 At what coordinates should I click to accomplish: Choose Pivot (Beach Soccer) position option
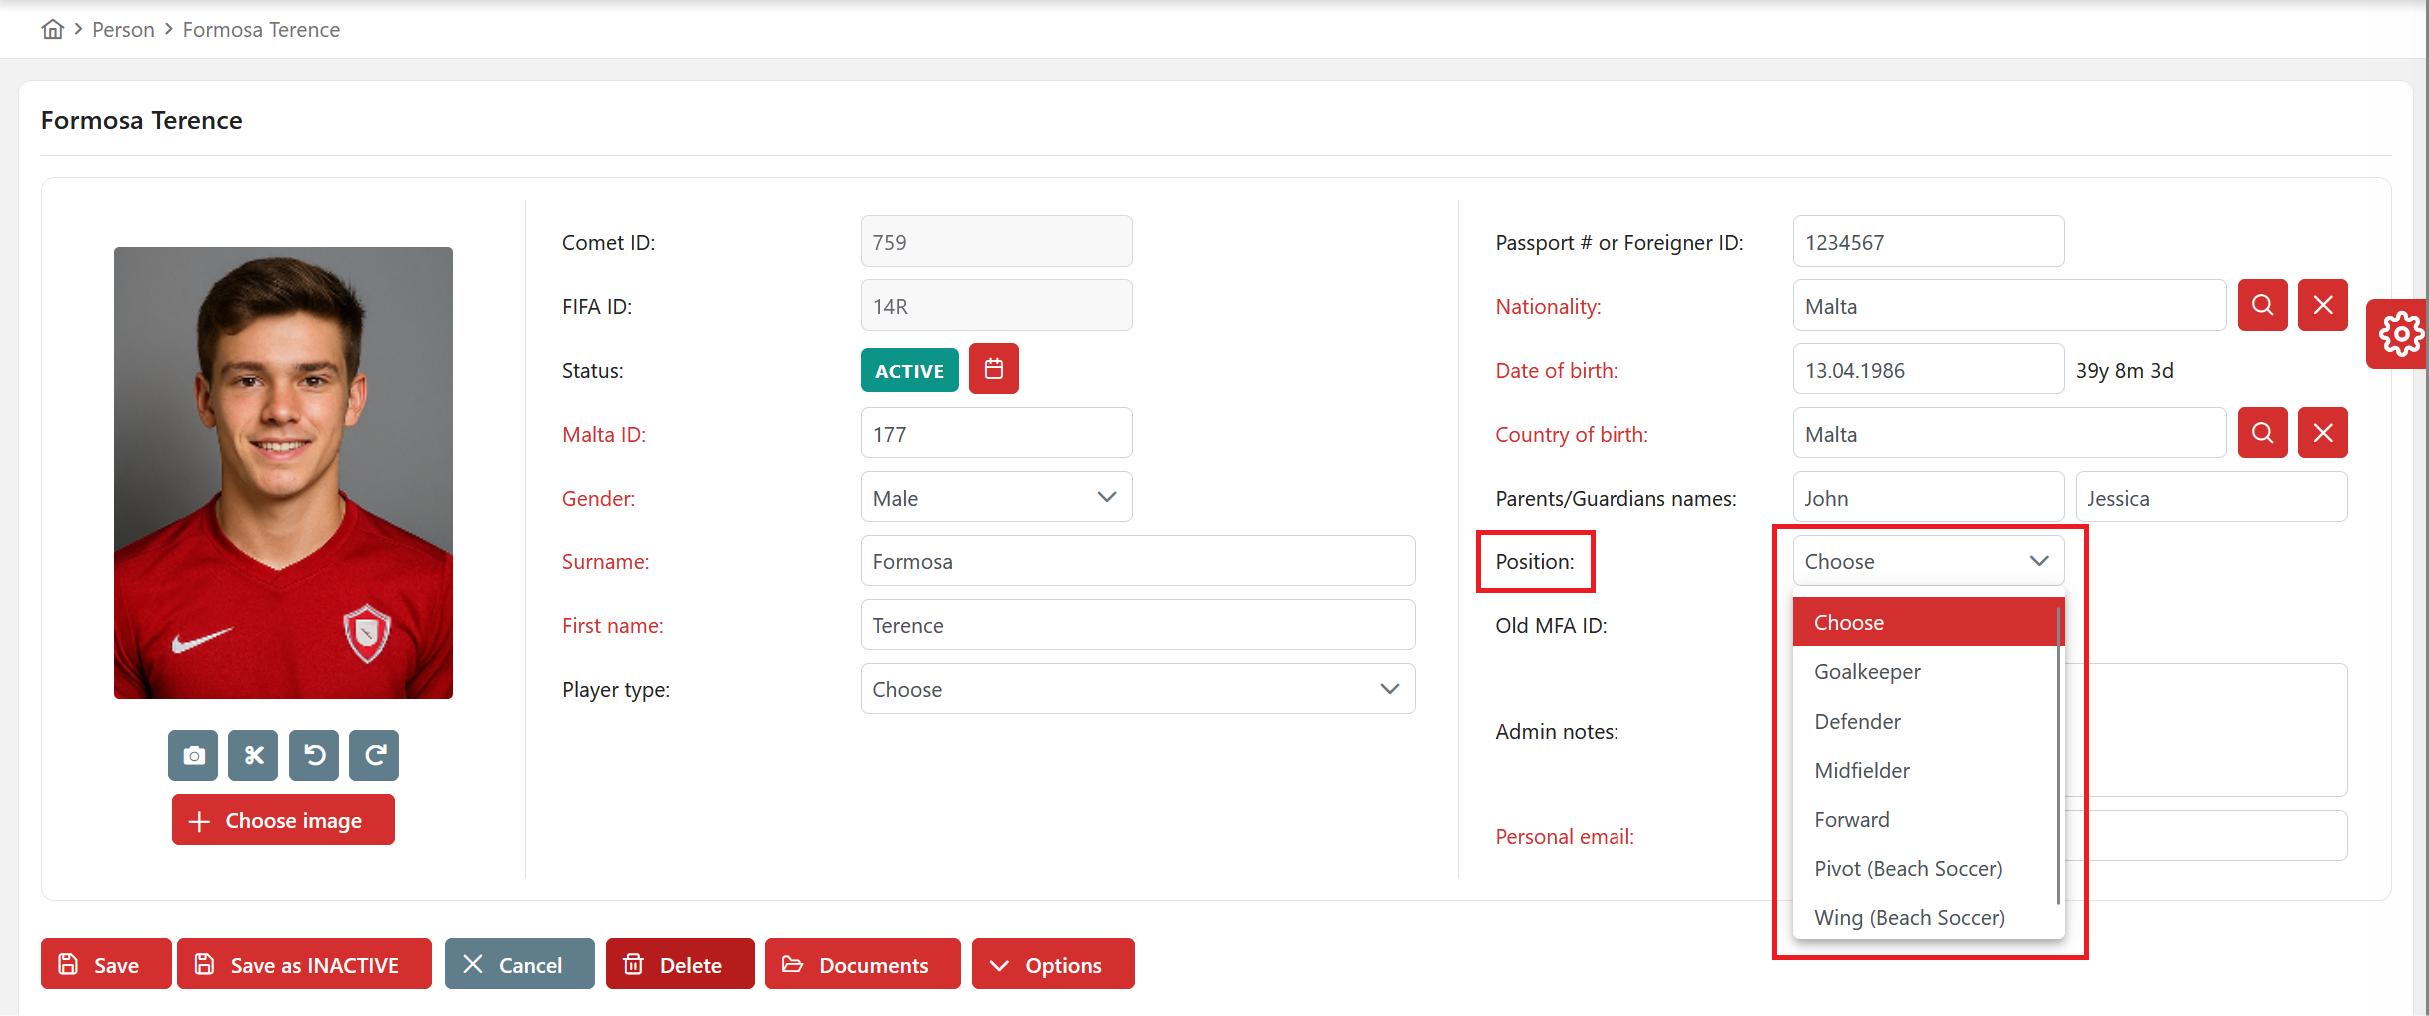pos(1908,868)
